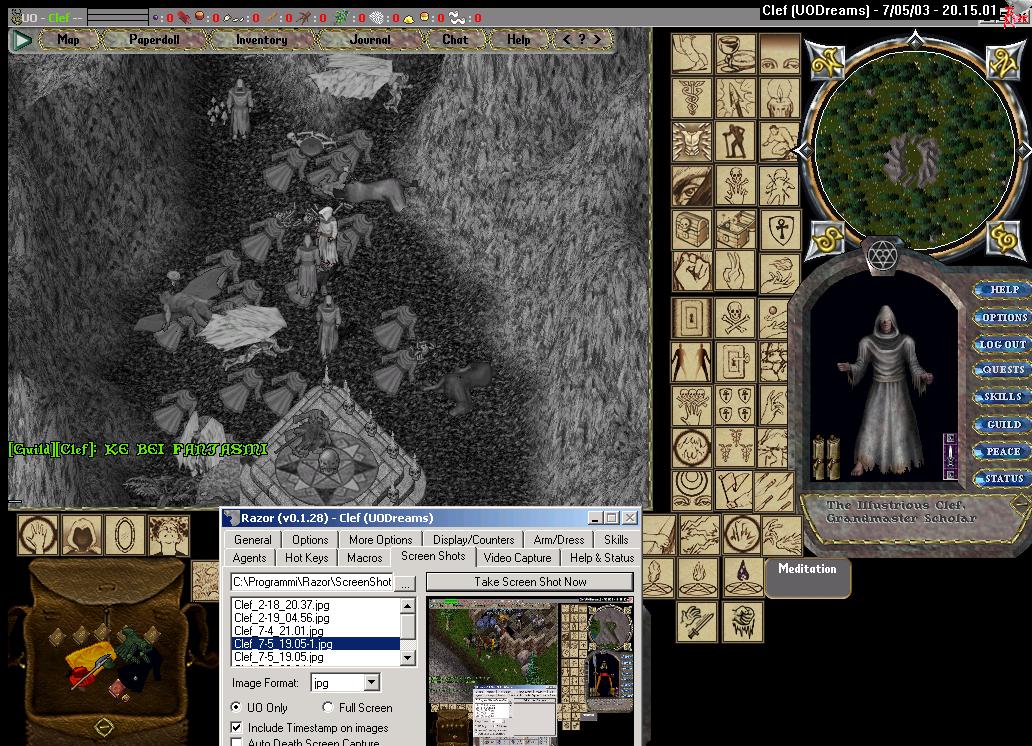The image size is (1032, 746).
Task: Click the skull-marked treasure chest icon
Action: click(691, 230)
